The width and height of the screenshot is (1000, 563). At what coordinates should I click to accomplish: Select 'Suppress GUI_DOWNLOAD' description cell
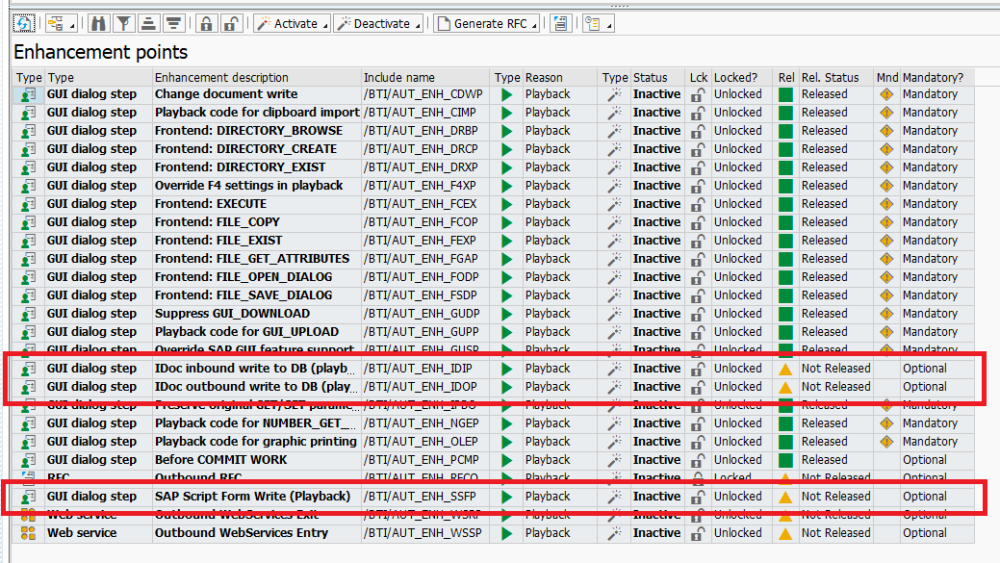click(x=257, y=314)
